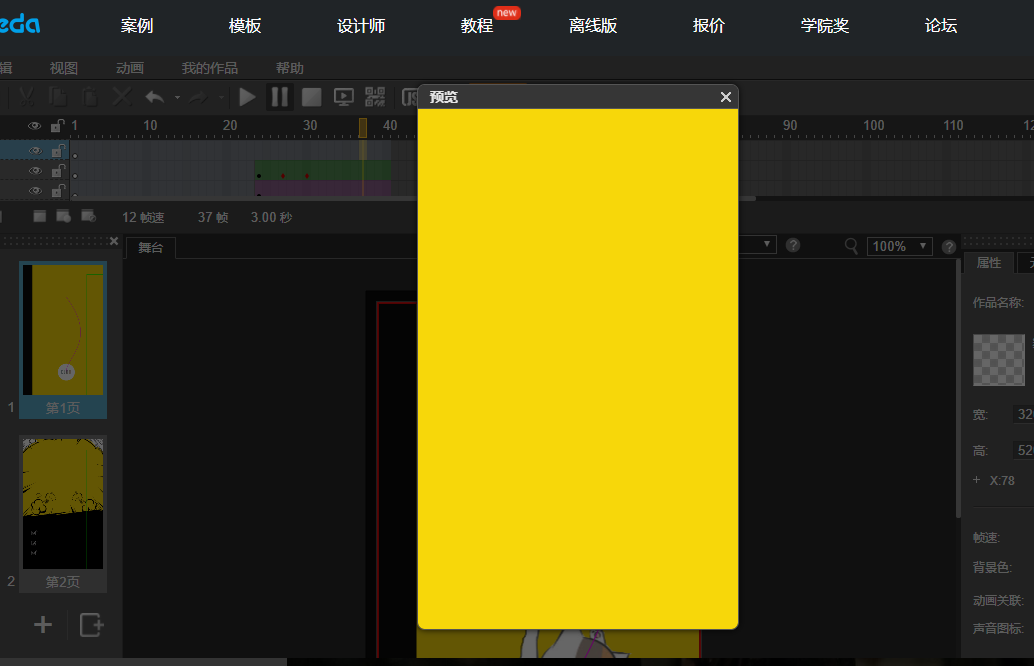Toggle visibility of all timeline layers

click(34, 125)
